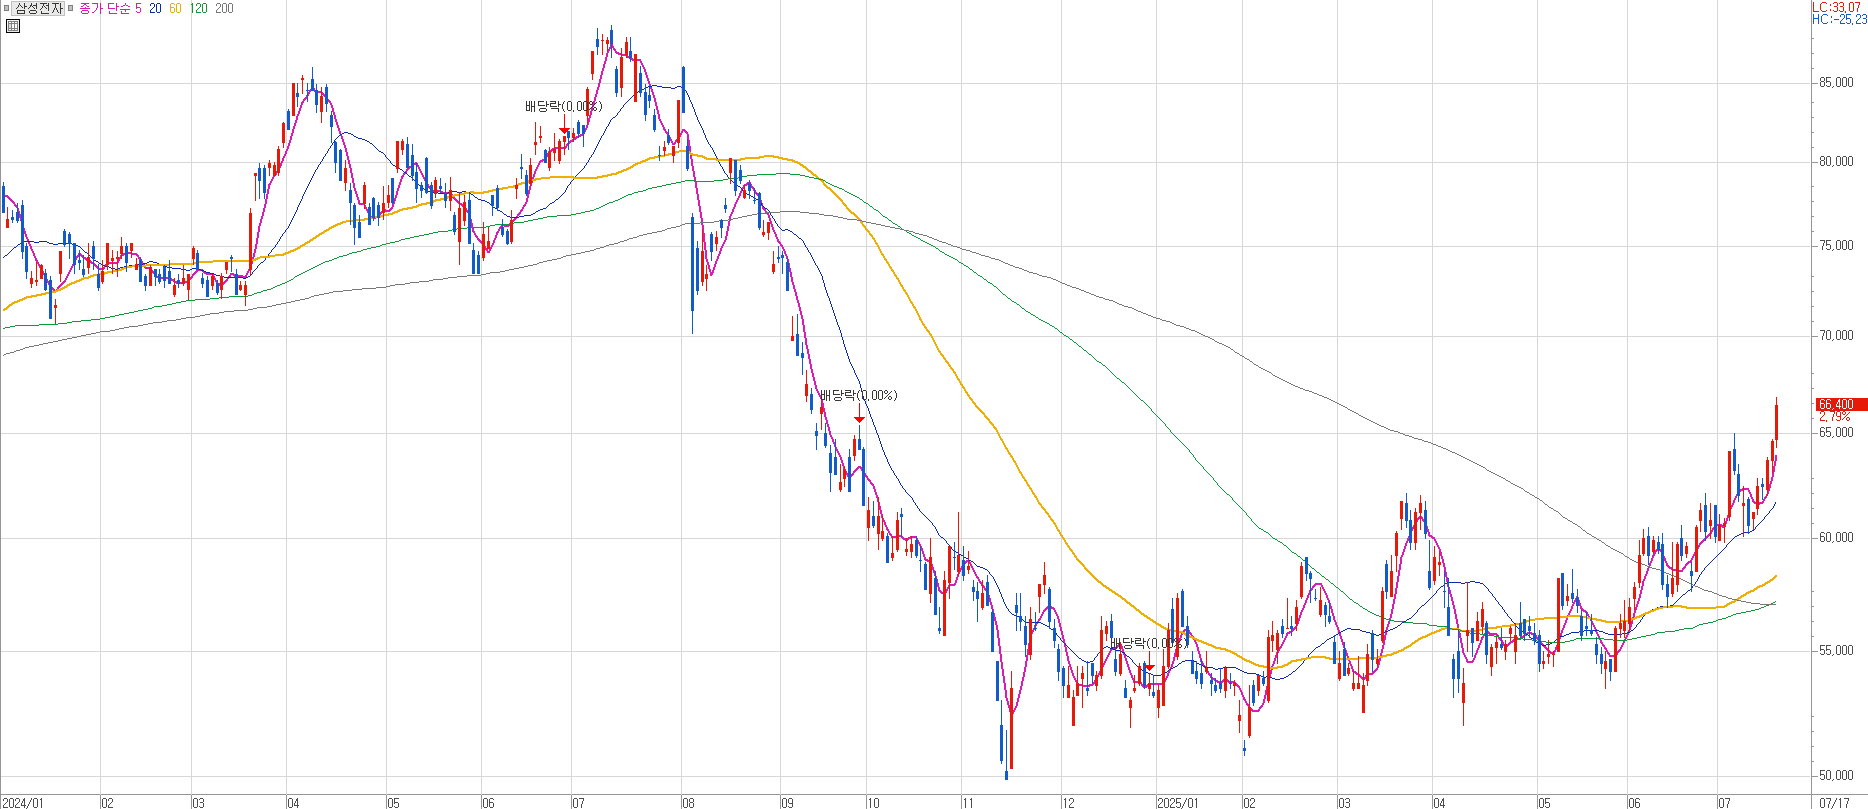Click the 배당락 red arrow marker near July 2024
The width and height of the screenshot is (1868, 809).
click(565, 130)
